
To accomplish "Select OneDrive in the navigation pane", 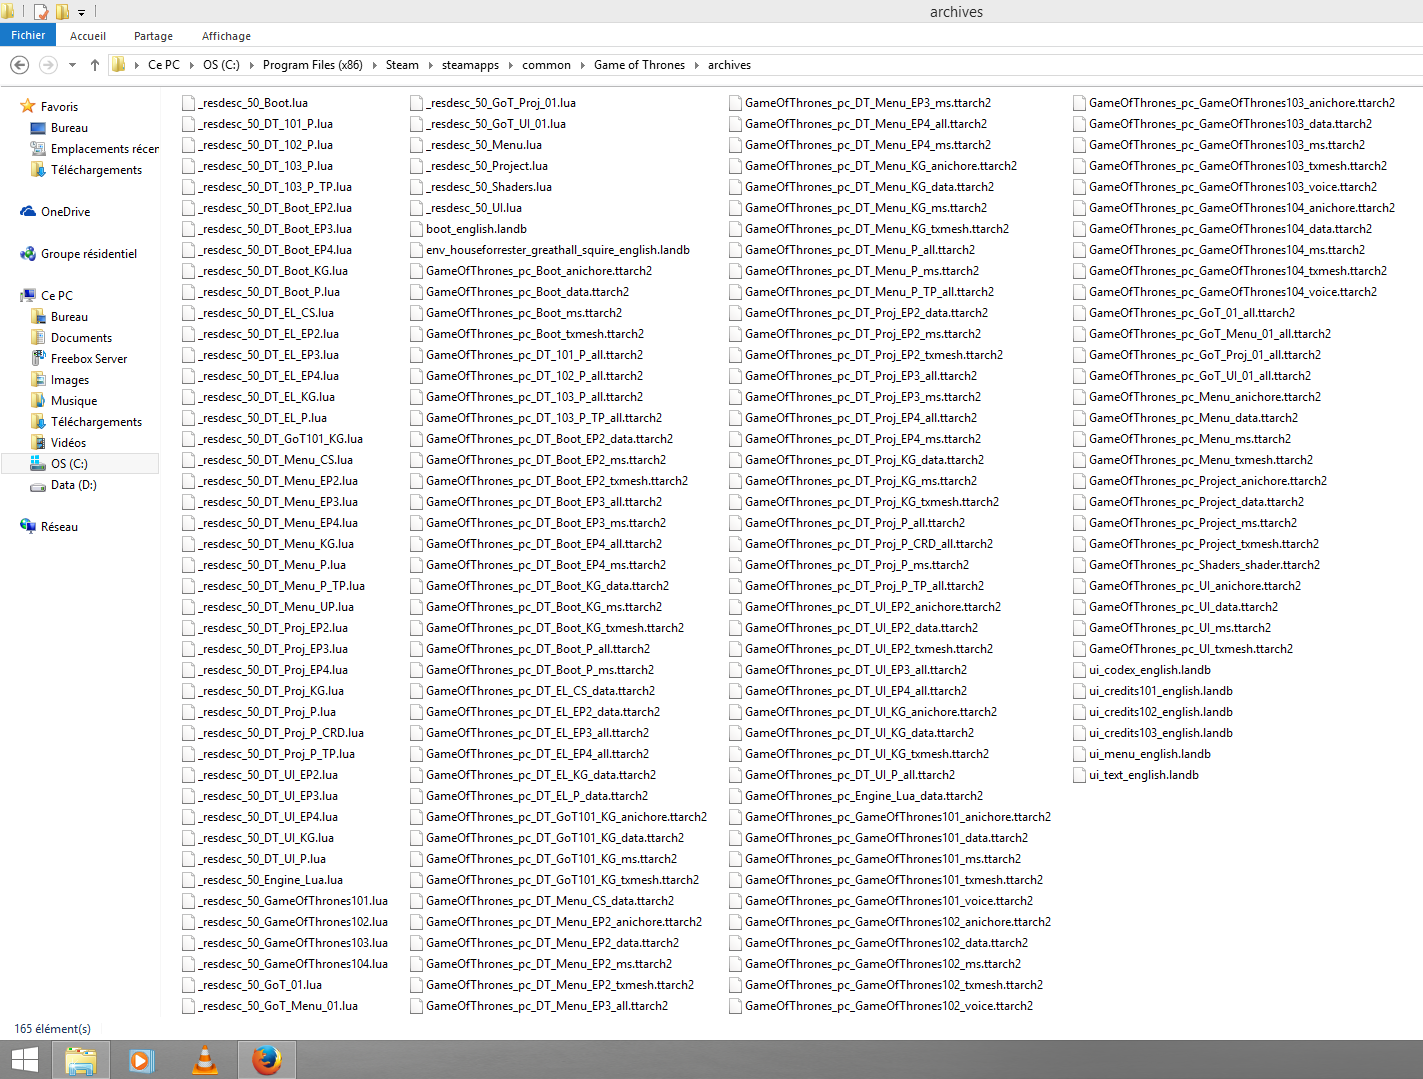I will 65,212.
